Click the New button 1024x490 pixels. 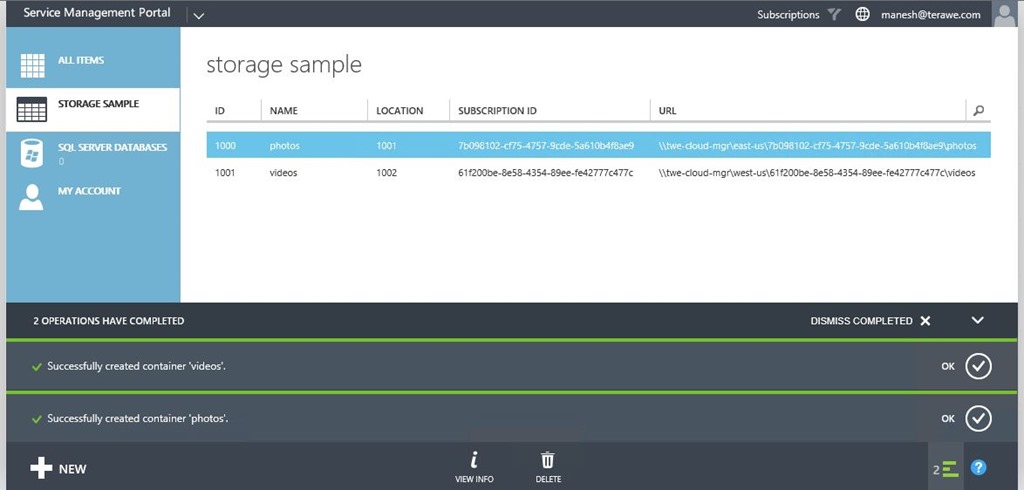[x=58, y=469]
